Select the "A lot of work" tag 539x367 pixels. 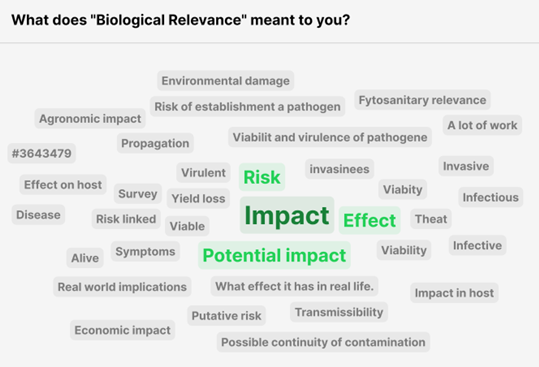tap(482, 125)
